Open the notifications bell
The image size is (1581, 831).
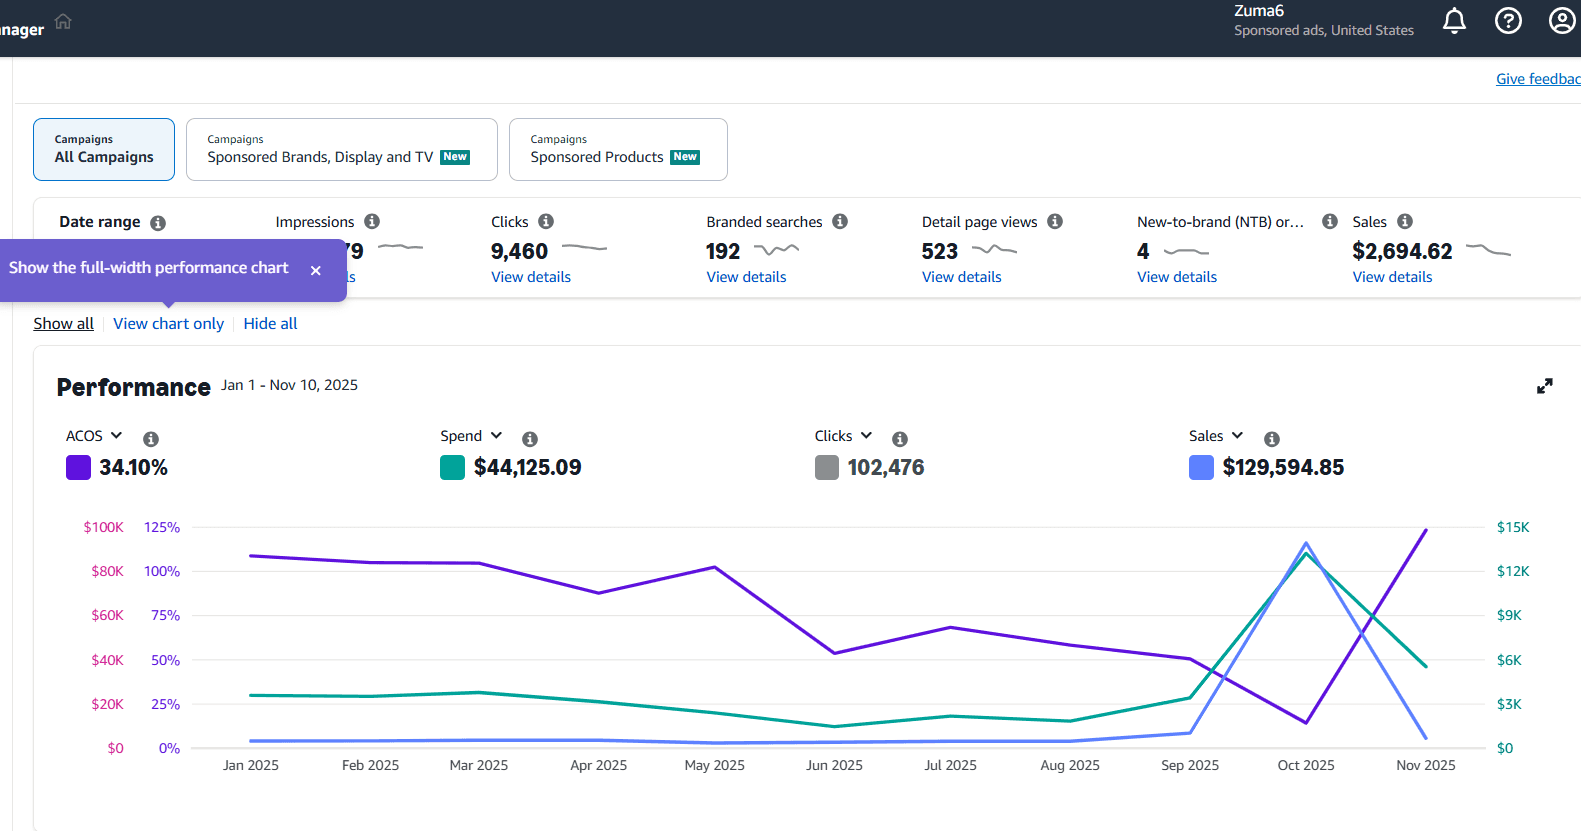(1454, 20)
